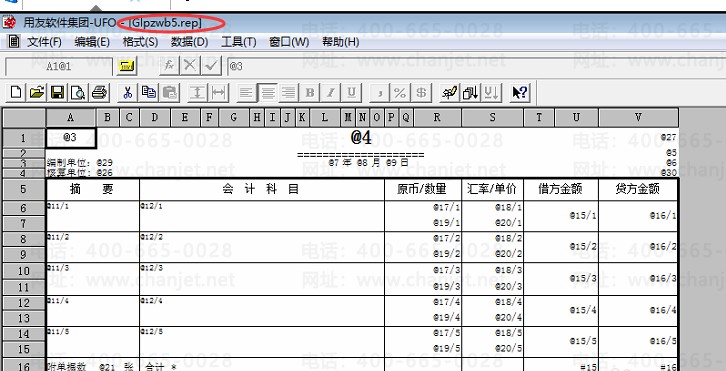Paste using the clipboard icon
This screenshot has height=371, width=726.
170,92
